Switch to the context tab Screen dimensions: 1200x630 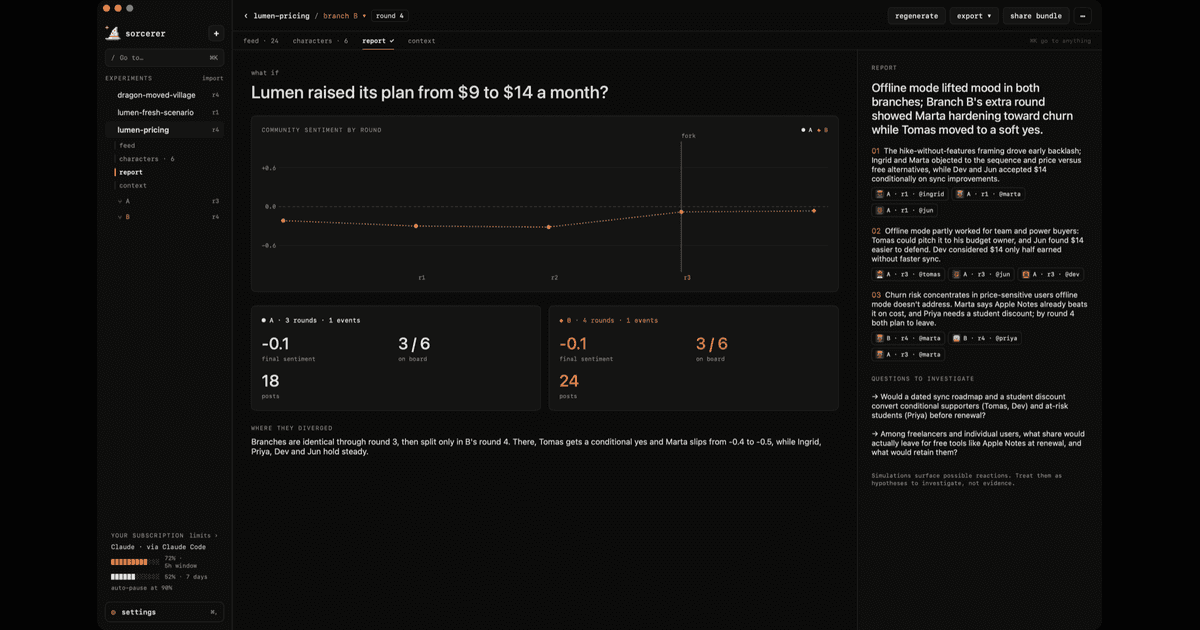click(x=421, y=41)
